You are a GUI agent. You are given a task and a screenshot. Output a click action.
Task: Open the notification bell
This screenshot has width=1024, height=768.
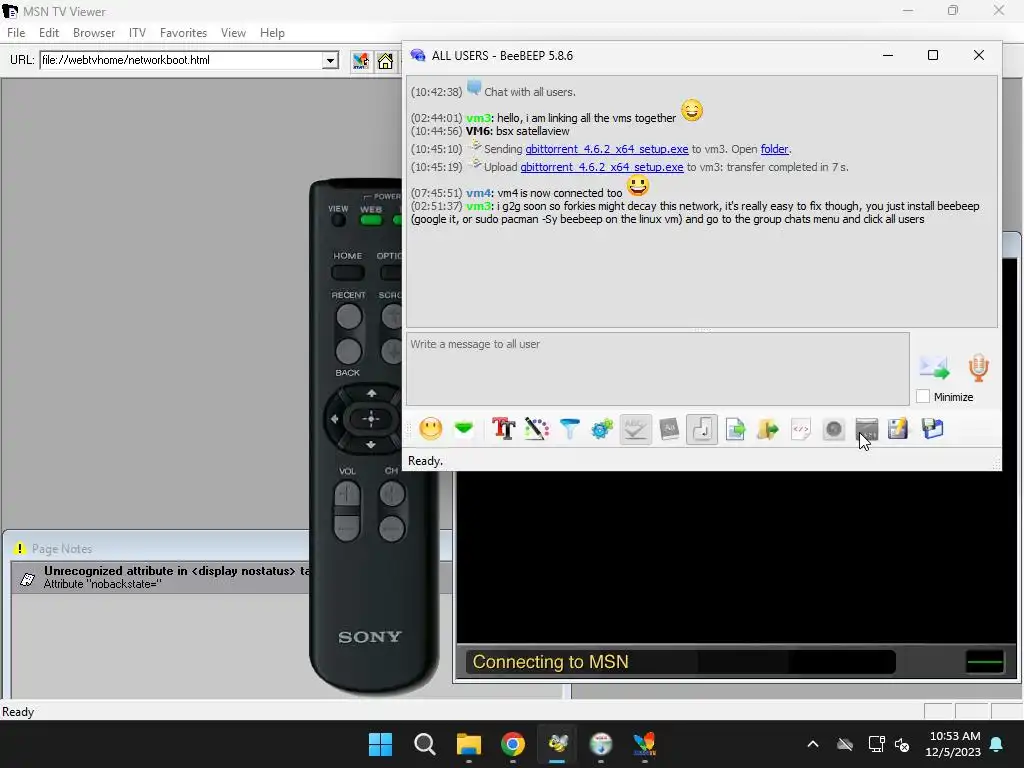pyautogui.click(x=997, y=744)
